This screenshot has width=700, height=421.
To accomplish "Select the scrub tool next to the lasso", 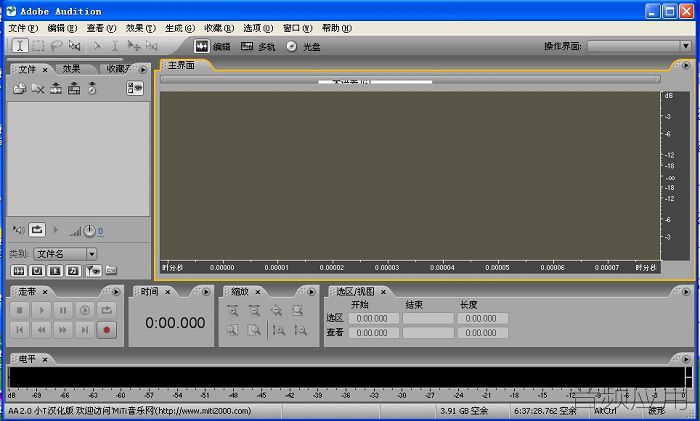I will tap(74, 46).
